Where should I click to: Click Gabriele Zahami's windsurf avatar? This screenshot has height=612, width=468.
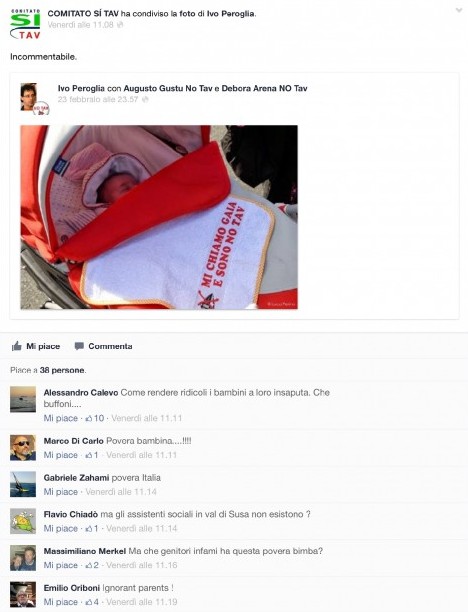tap(23, 484)
